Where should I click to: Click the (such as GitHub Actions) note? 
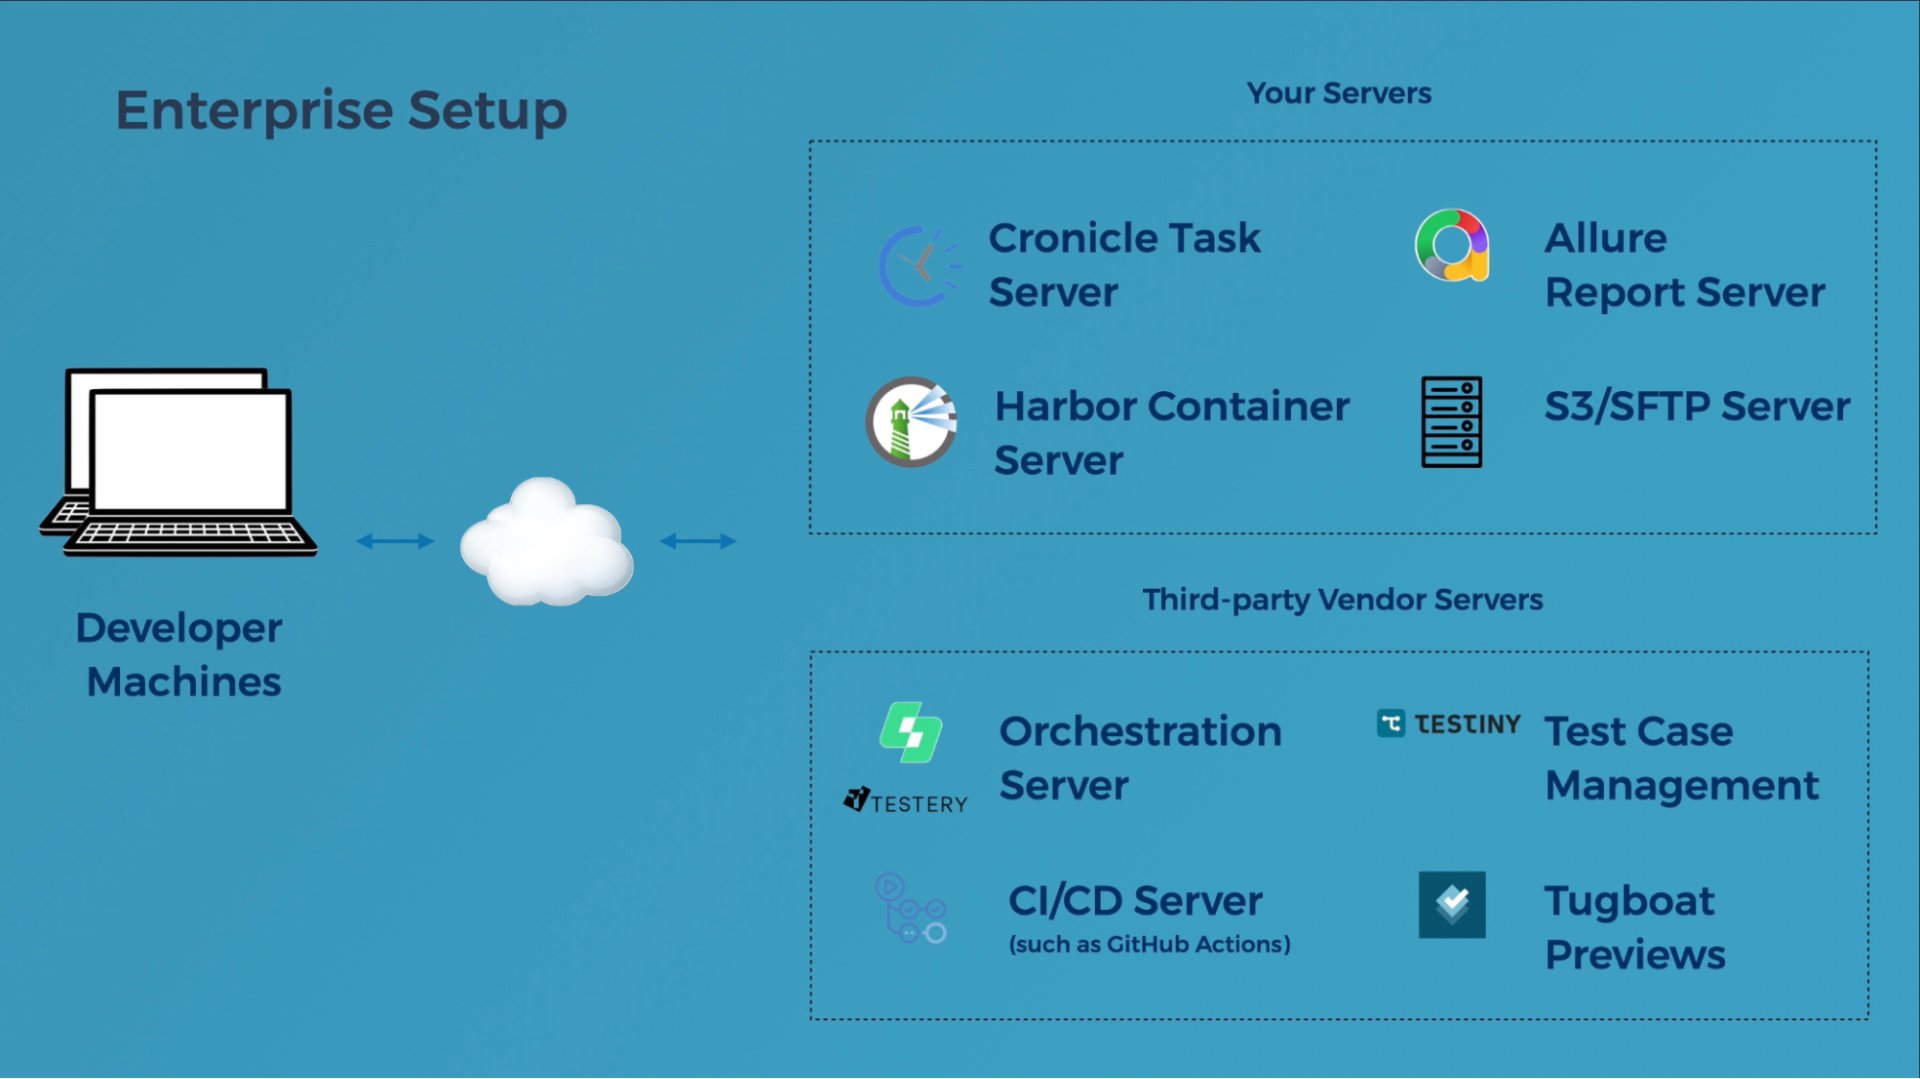point(1150,944)
